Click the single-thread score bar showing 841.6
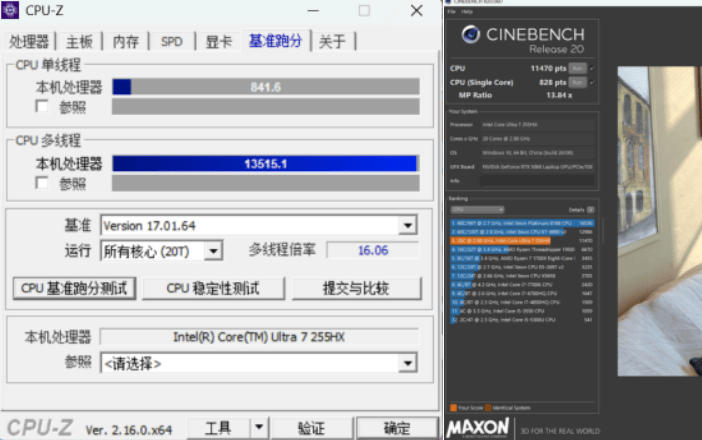The height and width of the screenshot is (440, 702). [x=266, y=86]
